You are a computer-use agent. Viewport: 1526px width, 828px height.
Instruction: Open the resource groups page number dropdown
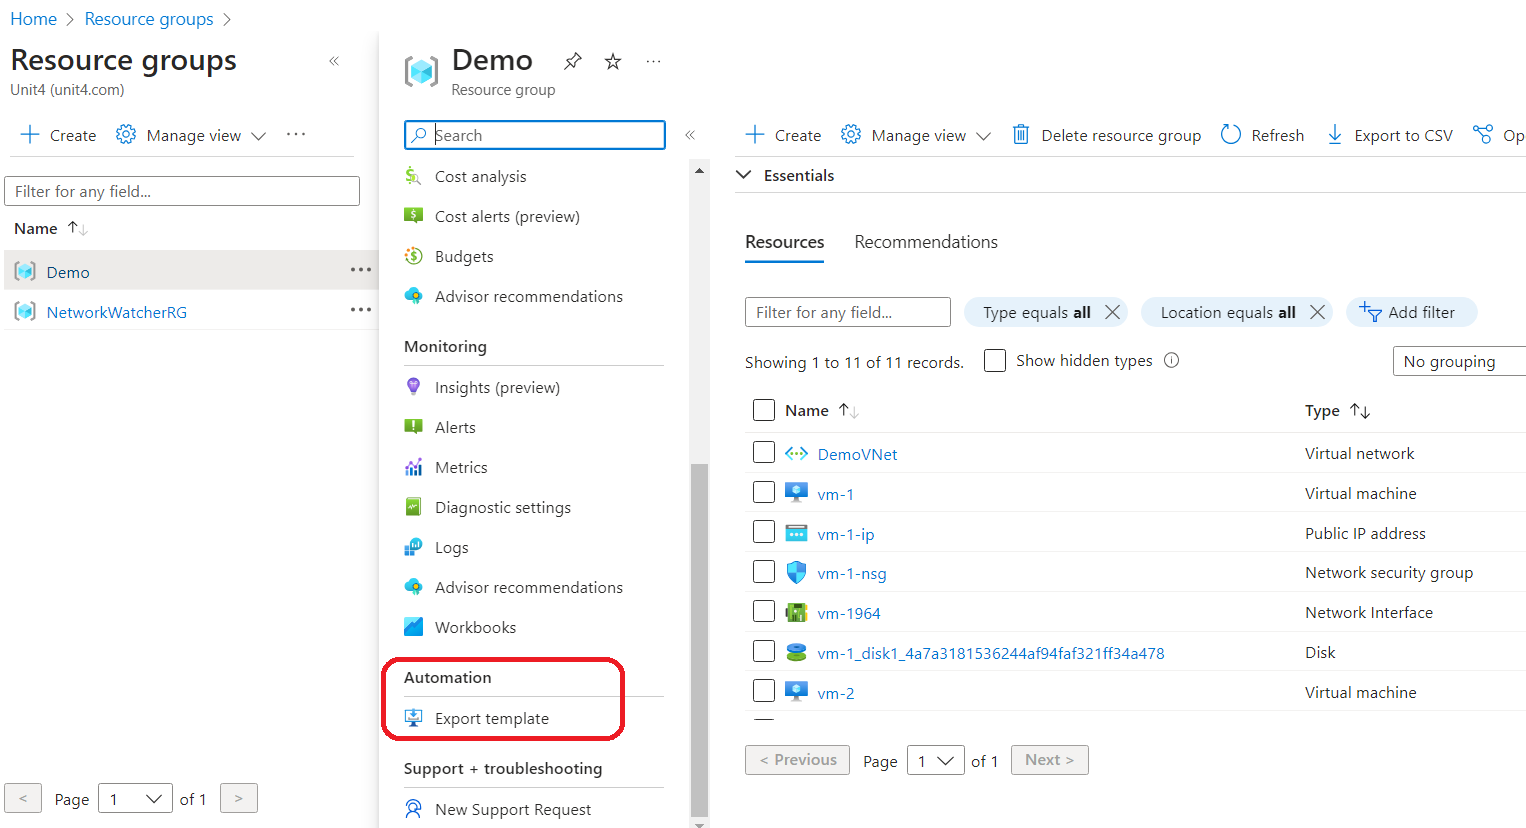click(x=135, y=799)
